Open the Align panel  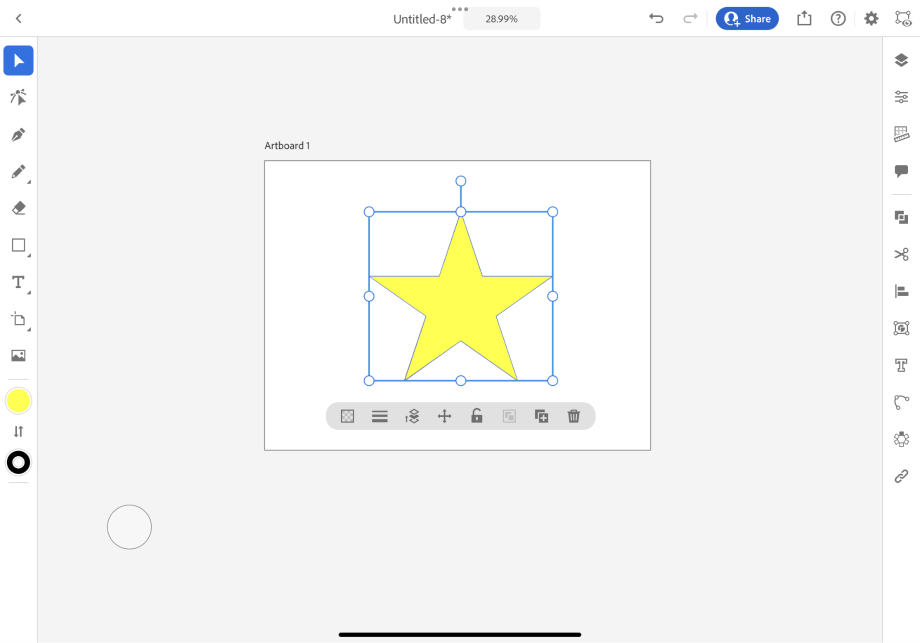[901, 291]
